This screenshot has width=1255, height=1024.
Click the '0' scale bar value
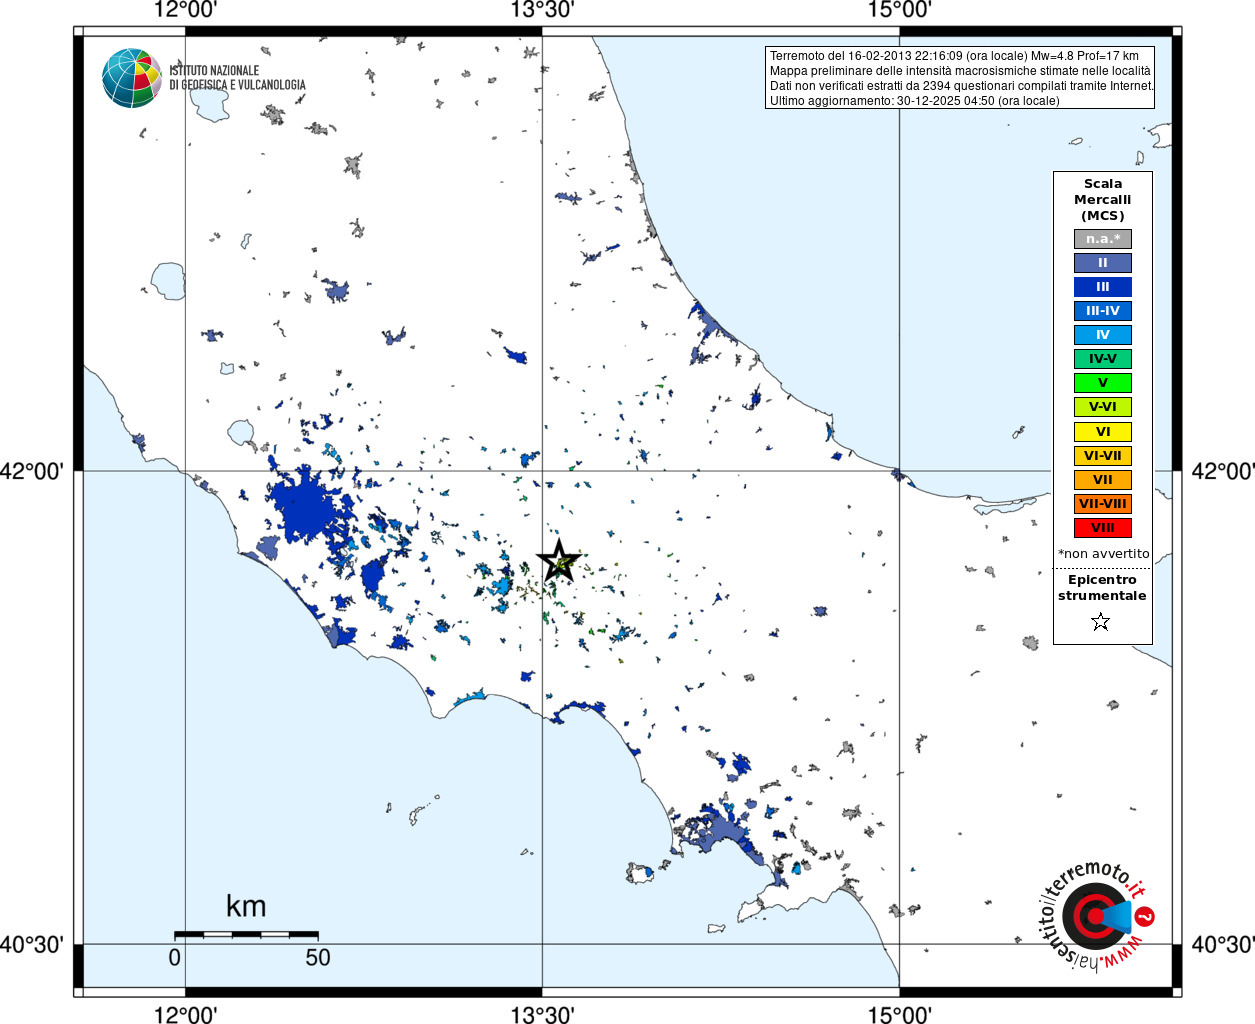pos(175,957)
